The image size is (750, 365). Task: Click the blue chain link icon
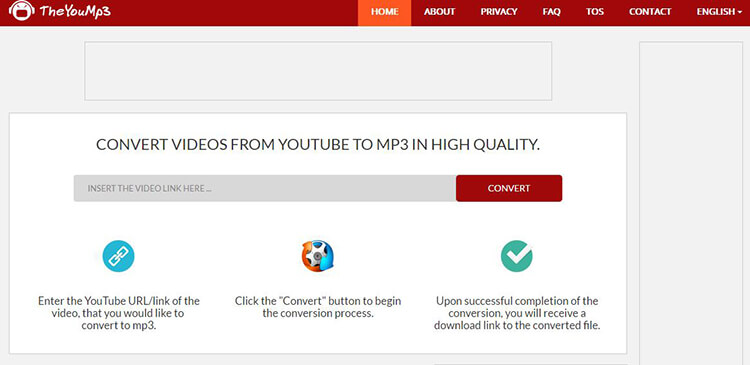coord(118,256)
